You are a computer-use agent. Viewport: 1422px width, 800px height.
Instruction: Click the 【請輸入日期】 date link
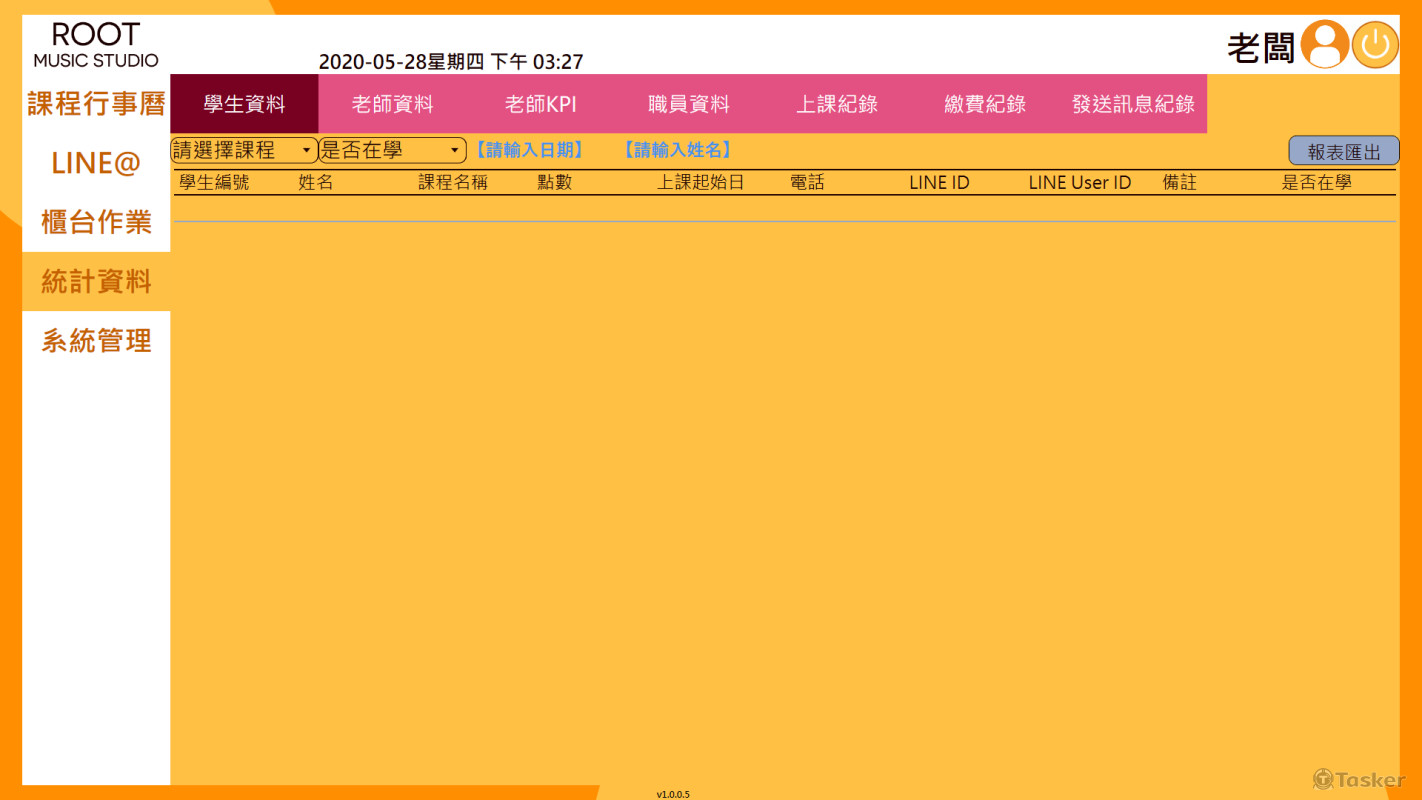point(528,150)
